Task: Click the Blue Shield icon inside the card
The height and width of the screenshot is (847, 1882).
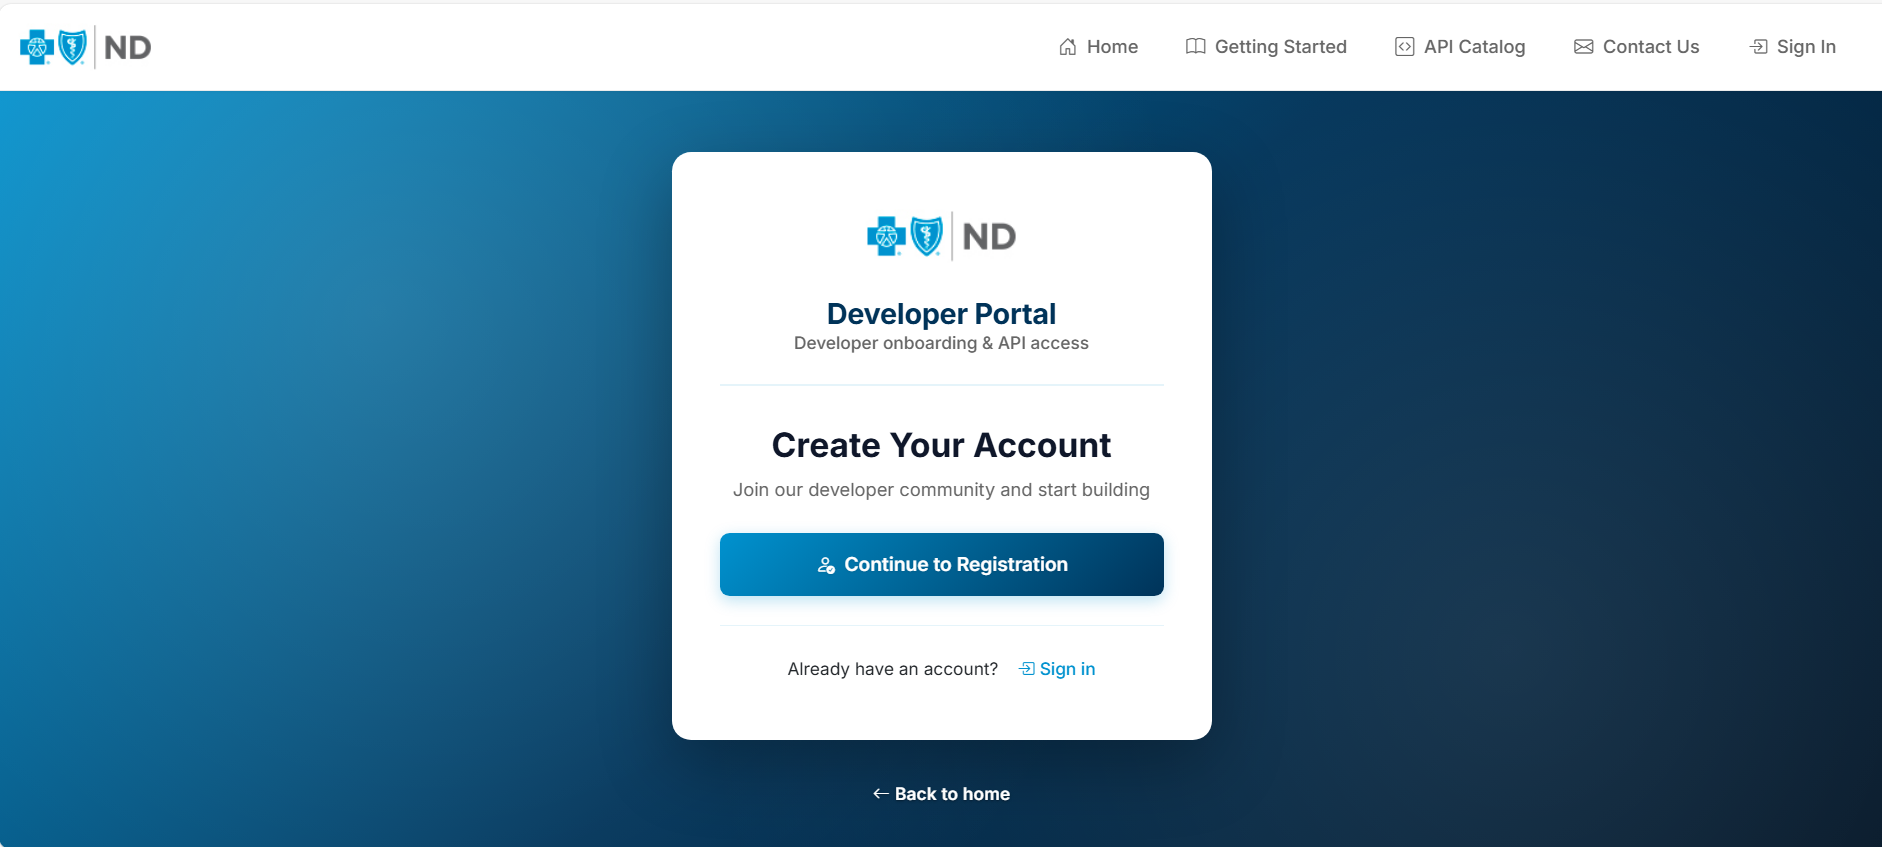Action: [x=927, y=237]
